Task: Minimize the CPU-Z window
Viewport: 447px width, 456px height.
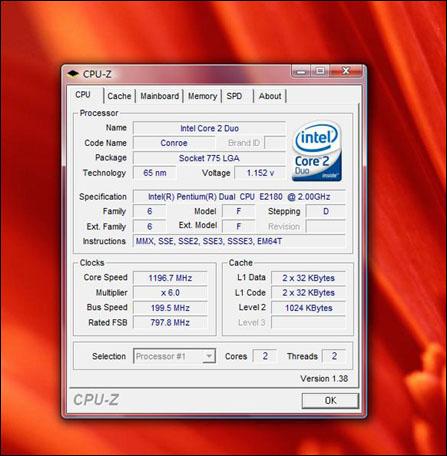Action: [x=301, y=71]
